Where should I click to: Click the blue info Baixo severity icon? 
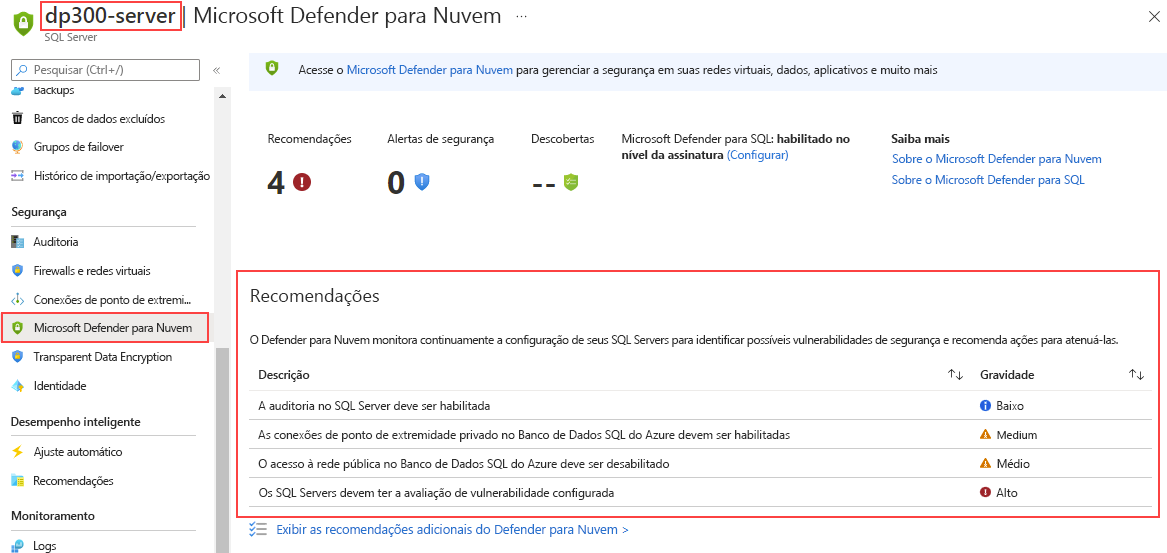point(985,406)
